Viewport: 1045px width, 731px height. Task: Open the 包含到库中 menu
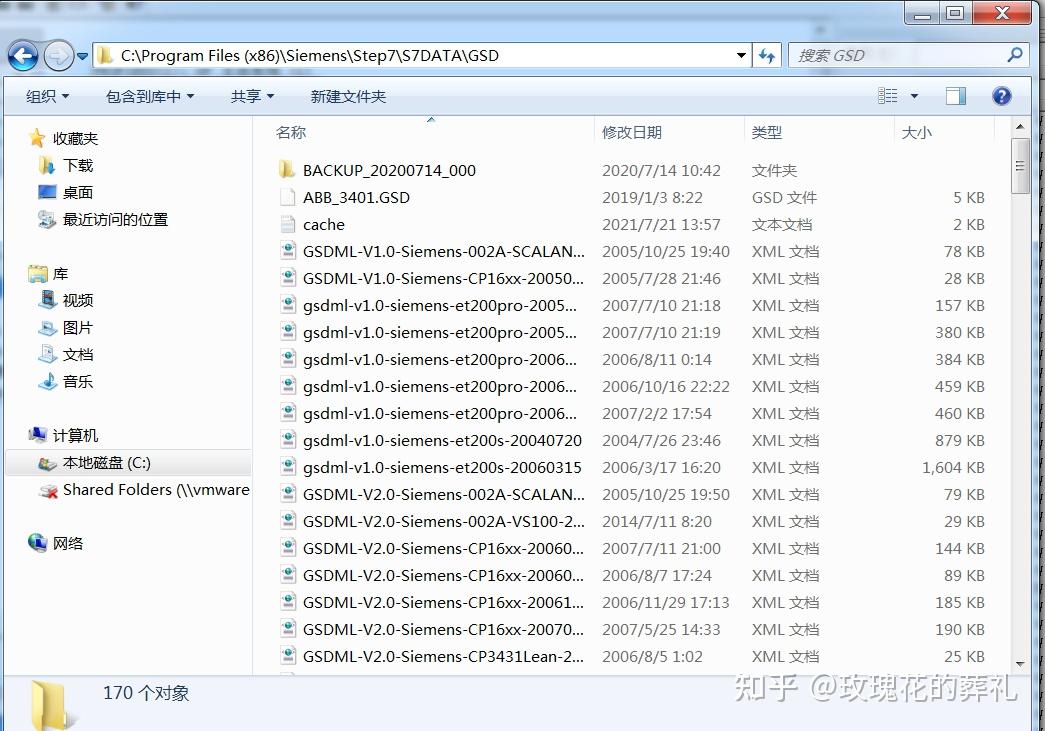[x=150, y=97]
